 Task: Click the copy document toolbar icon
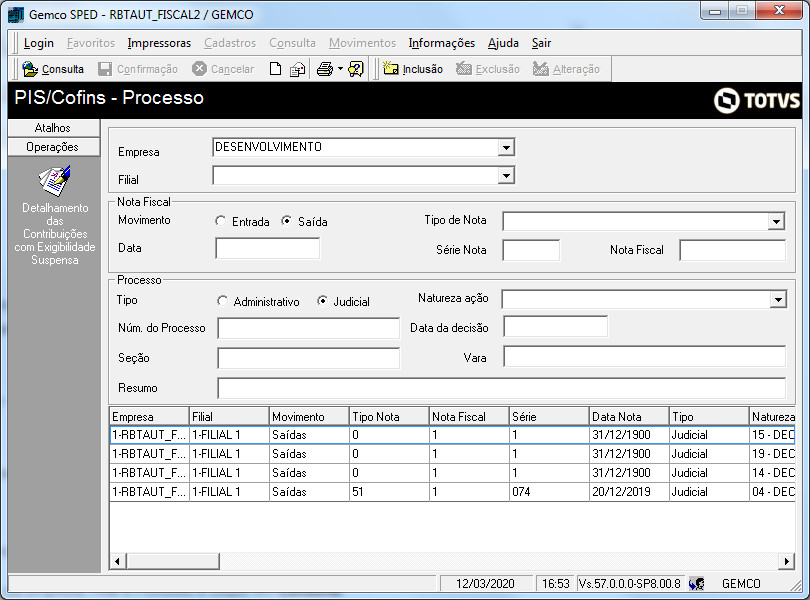coord(297,69)
